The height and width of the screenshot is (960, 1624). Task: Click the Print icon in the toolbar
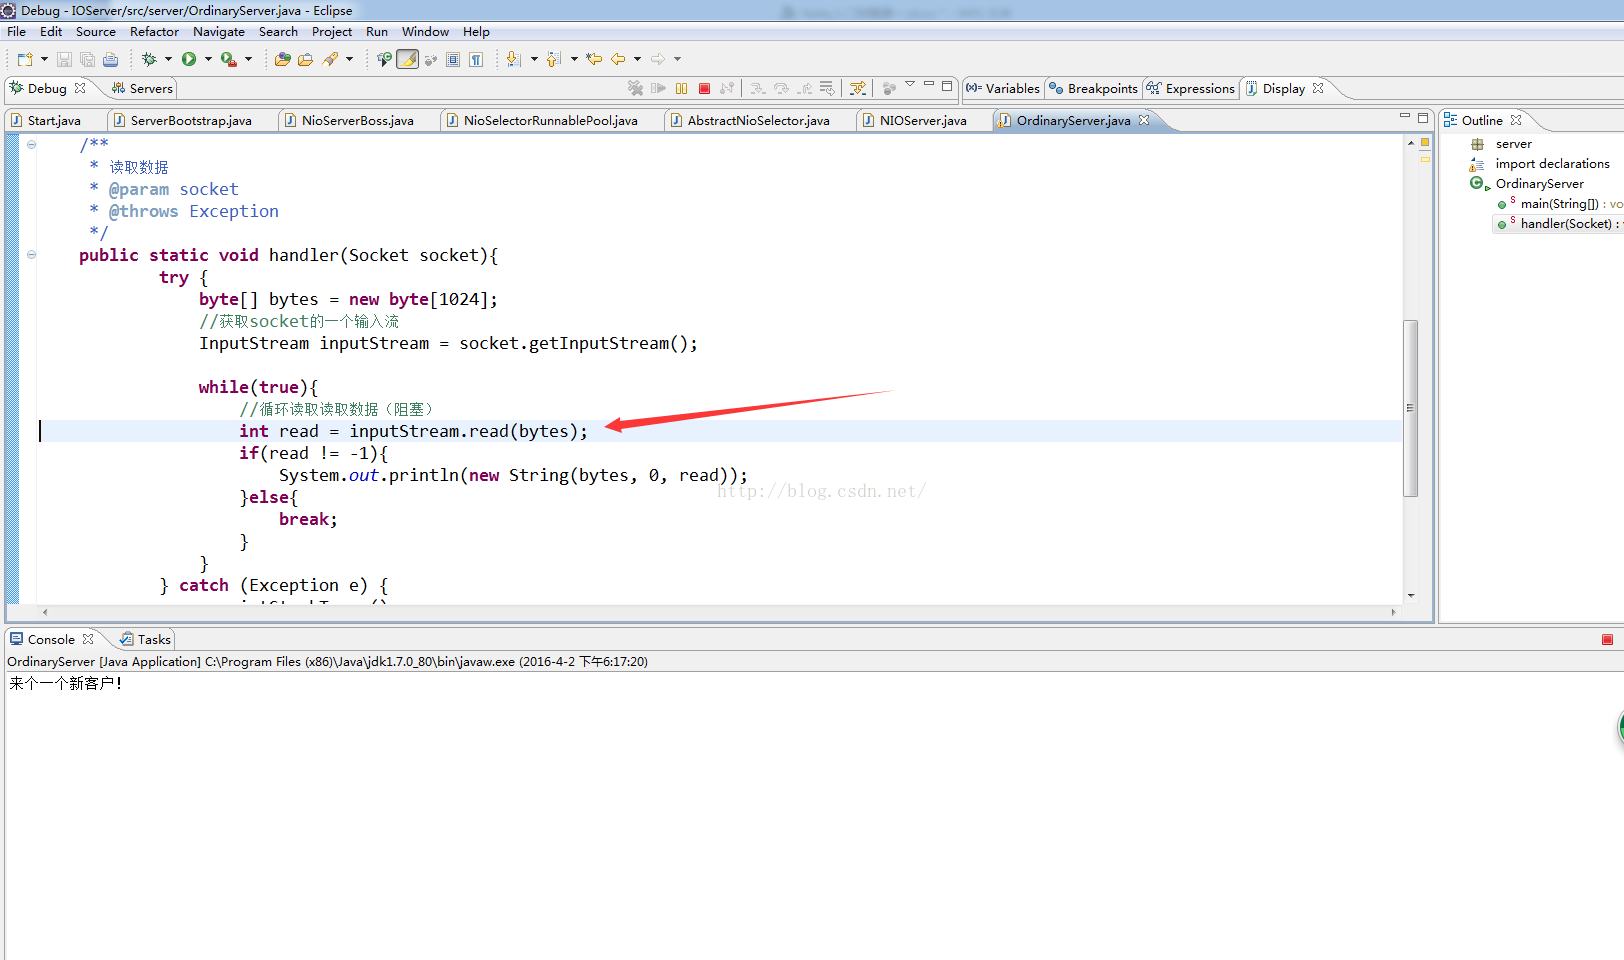110,60
